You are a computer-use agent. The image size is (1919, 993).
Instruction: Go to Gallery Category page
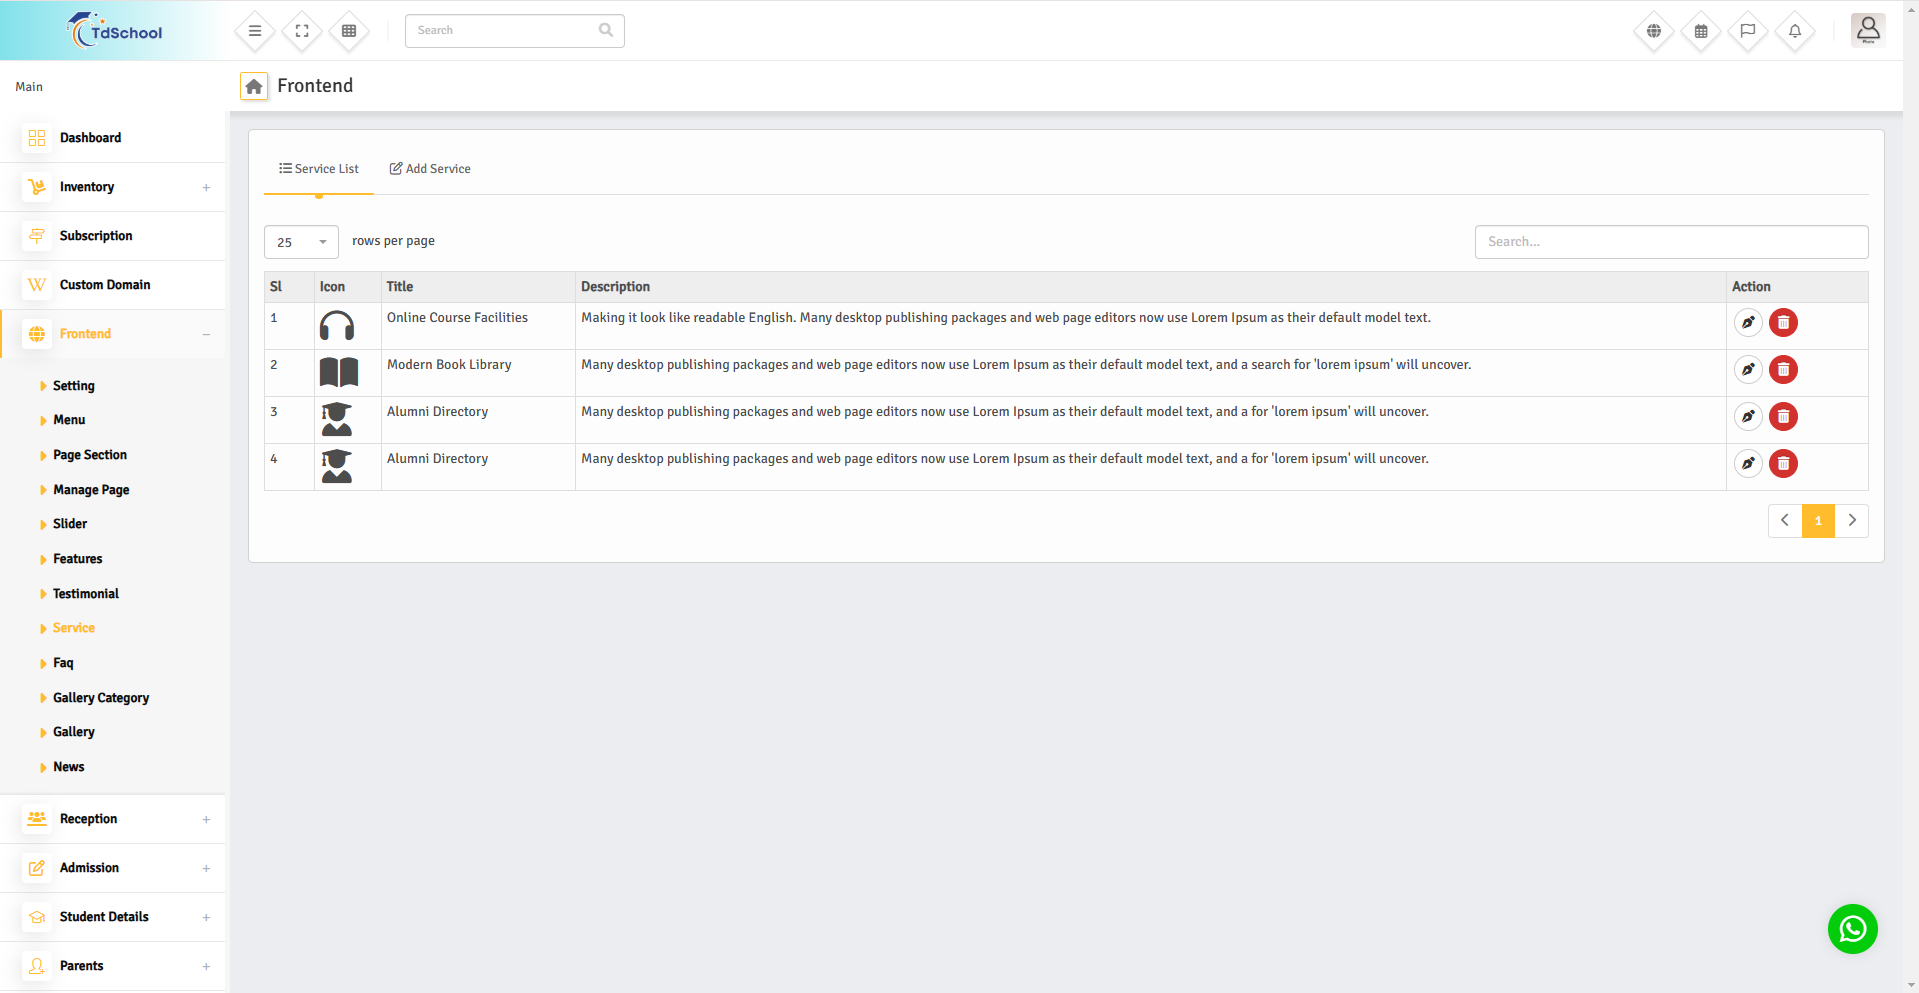[x=100, y=698]
